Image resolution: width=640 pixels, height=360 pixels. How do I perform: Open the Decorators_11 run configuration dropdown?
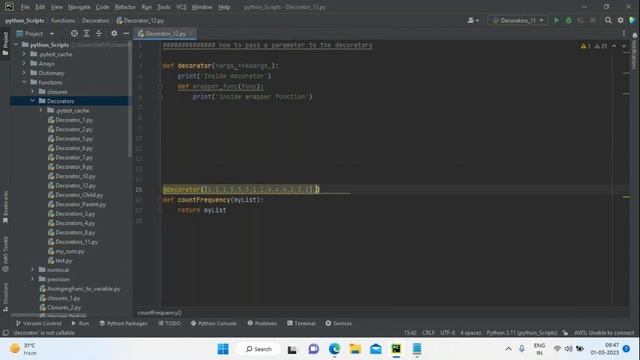(518, 20)
